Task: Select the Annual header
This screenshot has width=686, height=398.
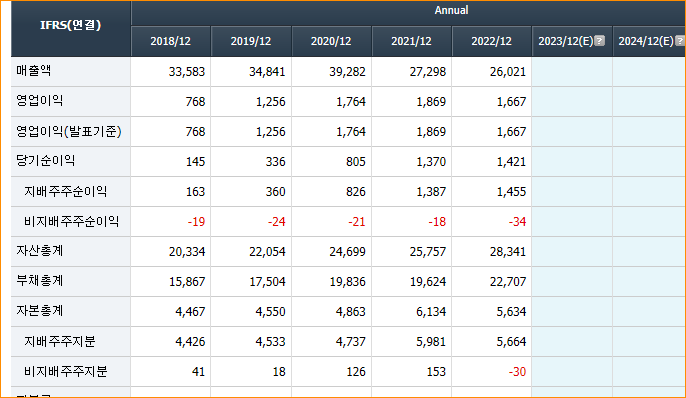Action: tap(452, 10)
